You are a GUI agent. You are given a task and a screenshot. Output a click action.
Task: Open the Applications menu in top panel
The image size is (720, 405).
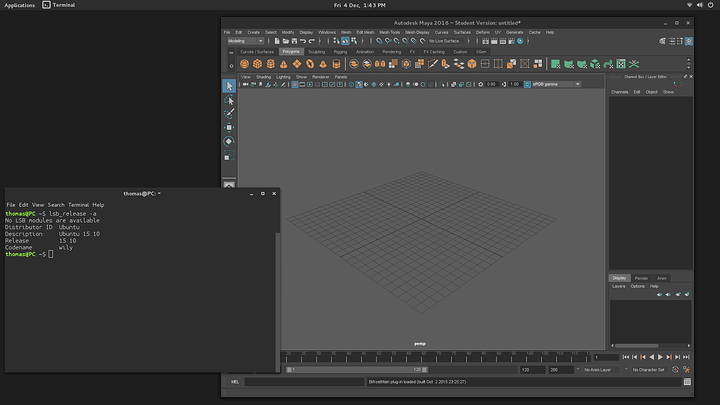click(x=20, y=5)
